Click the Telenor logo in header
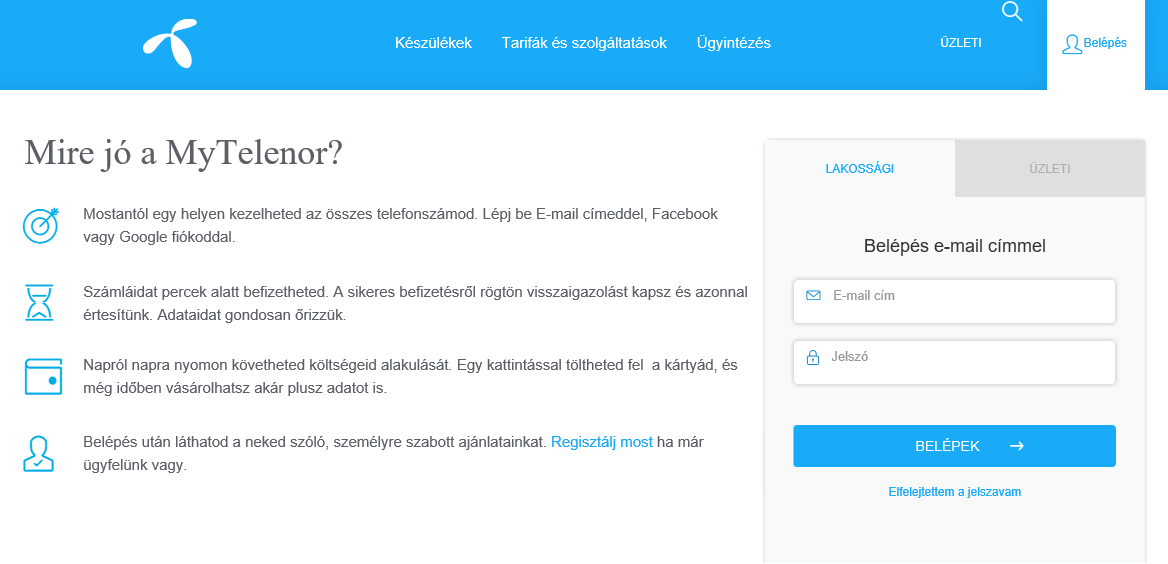The height and width of the screenshot is (564, 1168). point(170,42)
